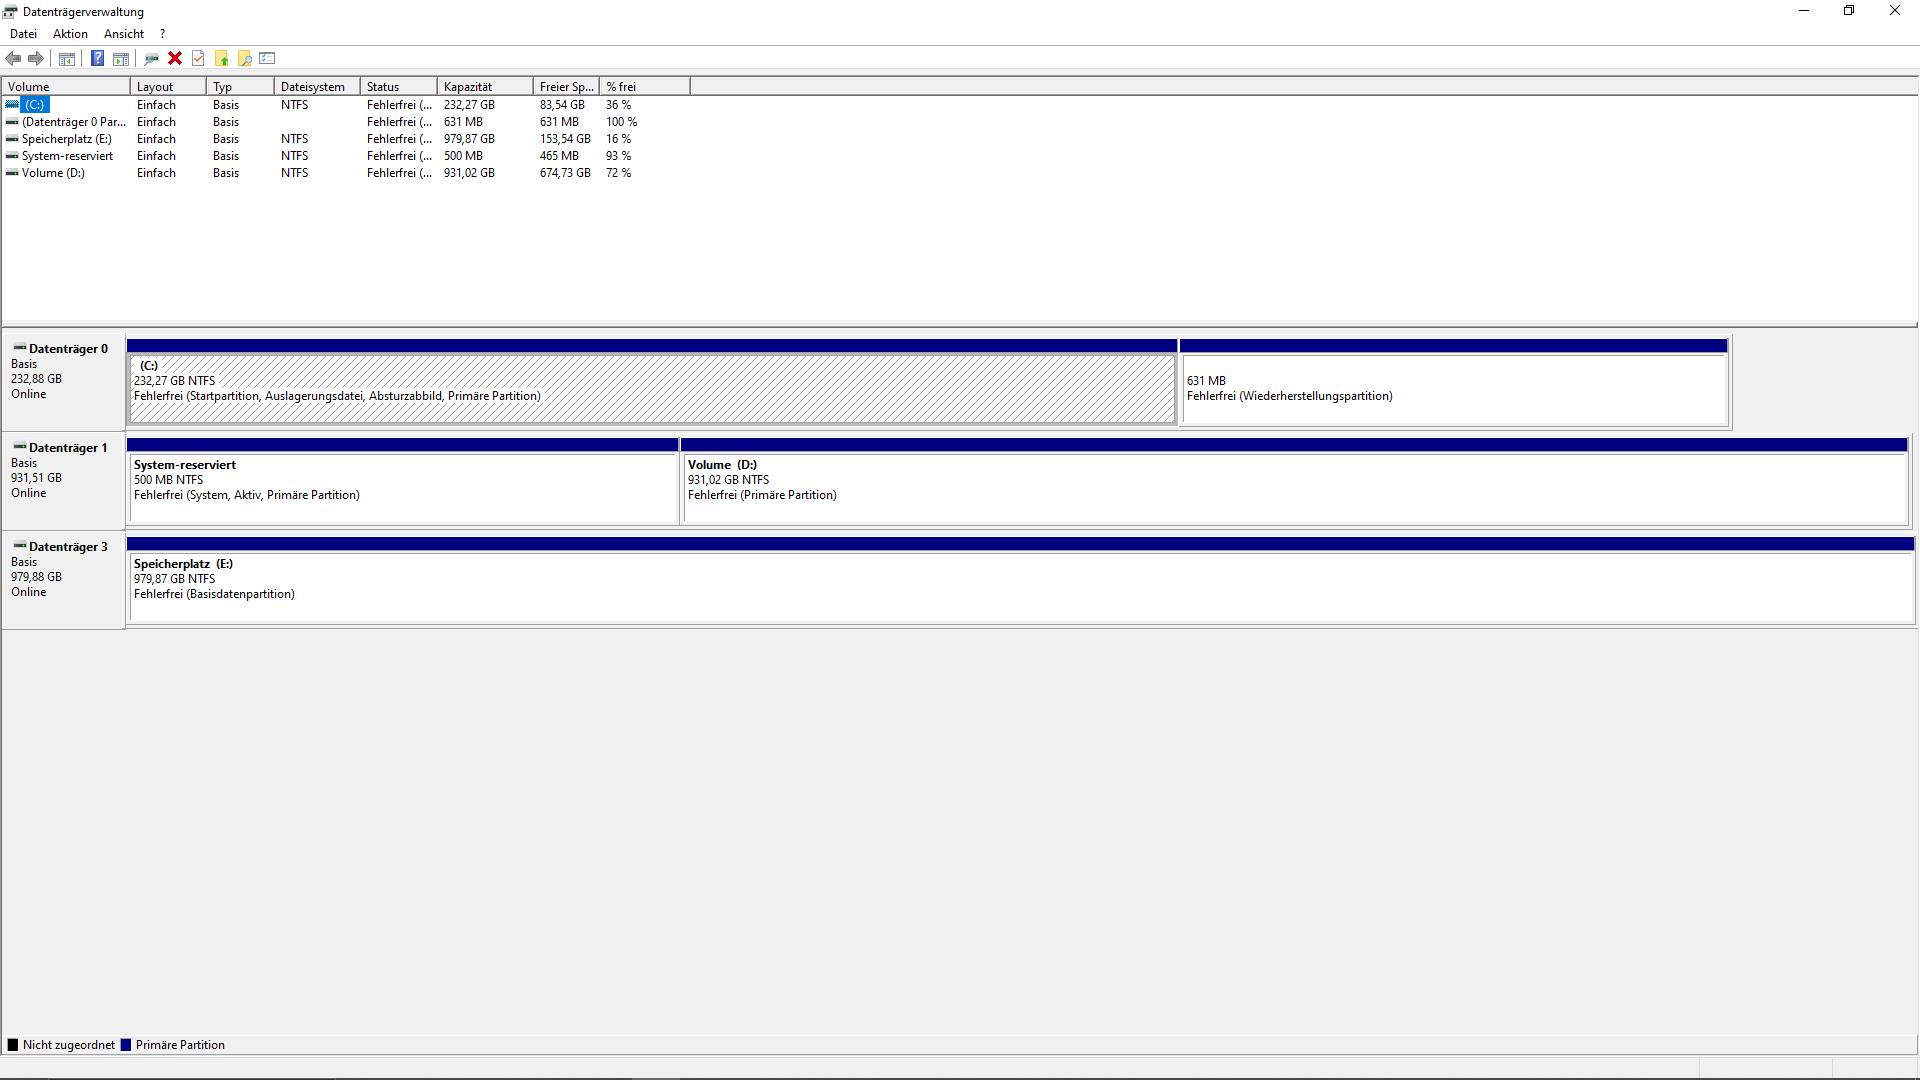The height and width of the screenshot is (1080, 1920).
Task: Click the forward arrow toolbar icon
Action: click(36, 58)
